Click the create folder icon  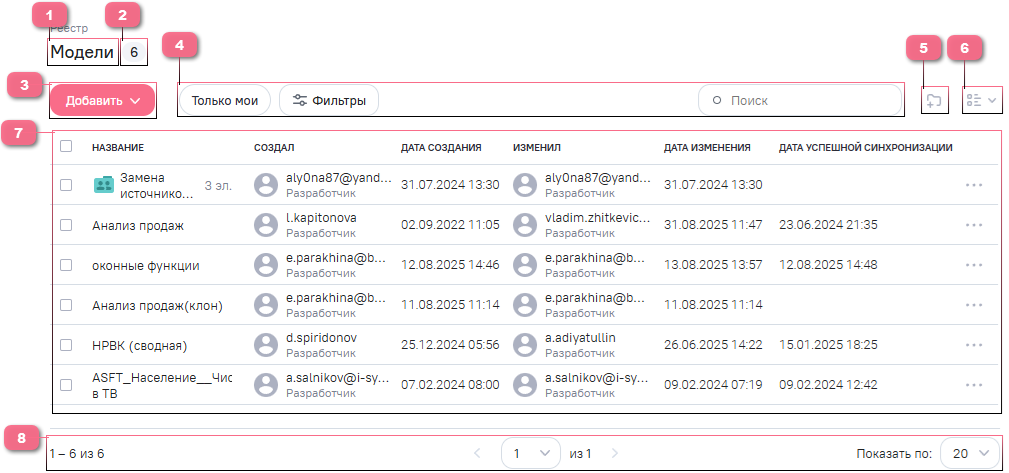pyautogui.click(x=933, y=100)
